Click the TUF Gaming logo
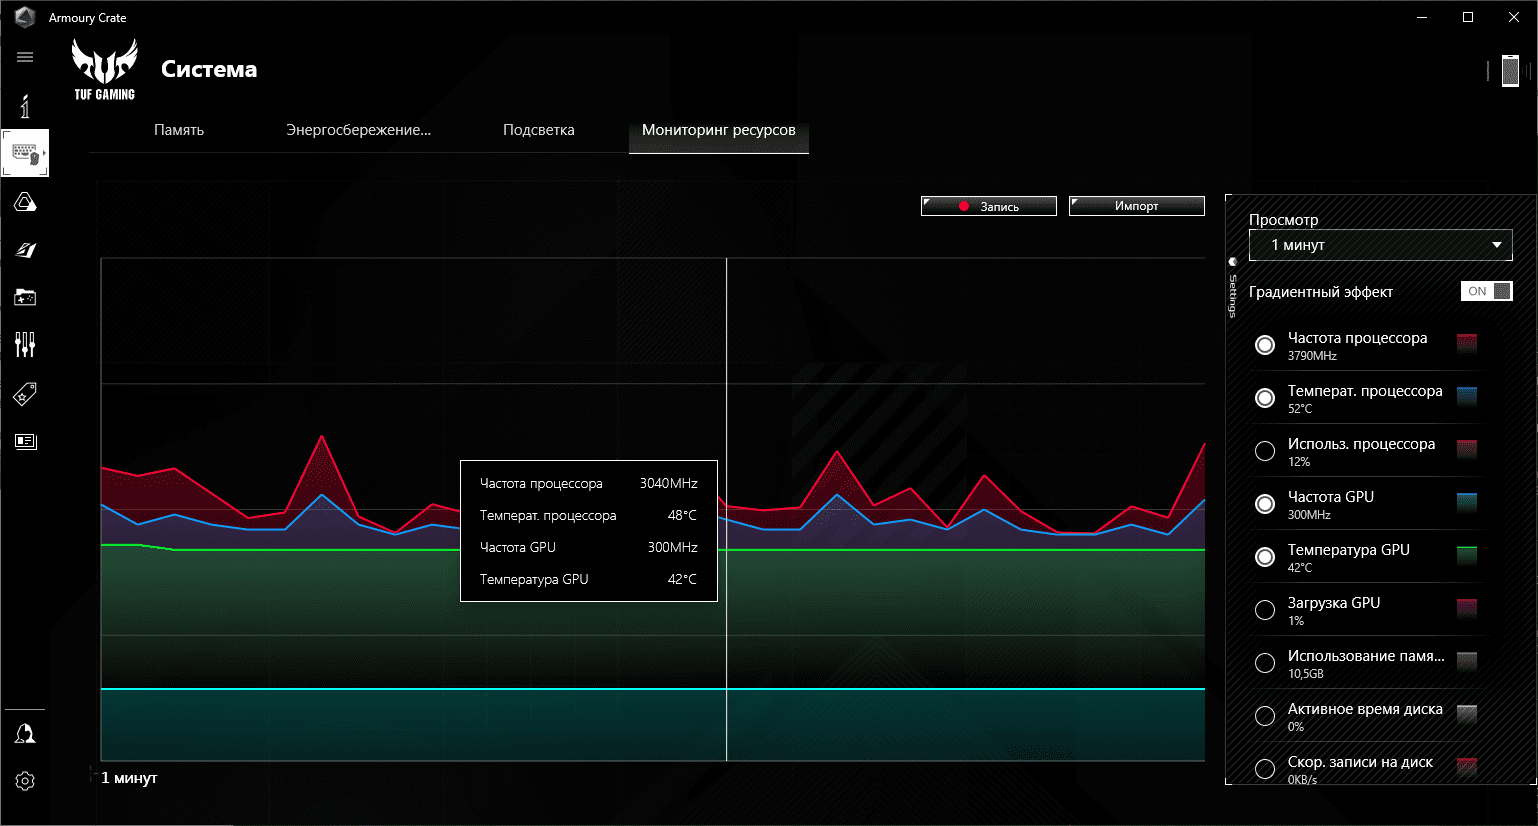The width and height of the screenshot is (1538, 826). pos(104,69)
